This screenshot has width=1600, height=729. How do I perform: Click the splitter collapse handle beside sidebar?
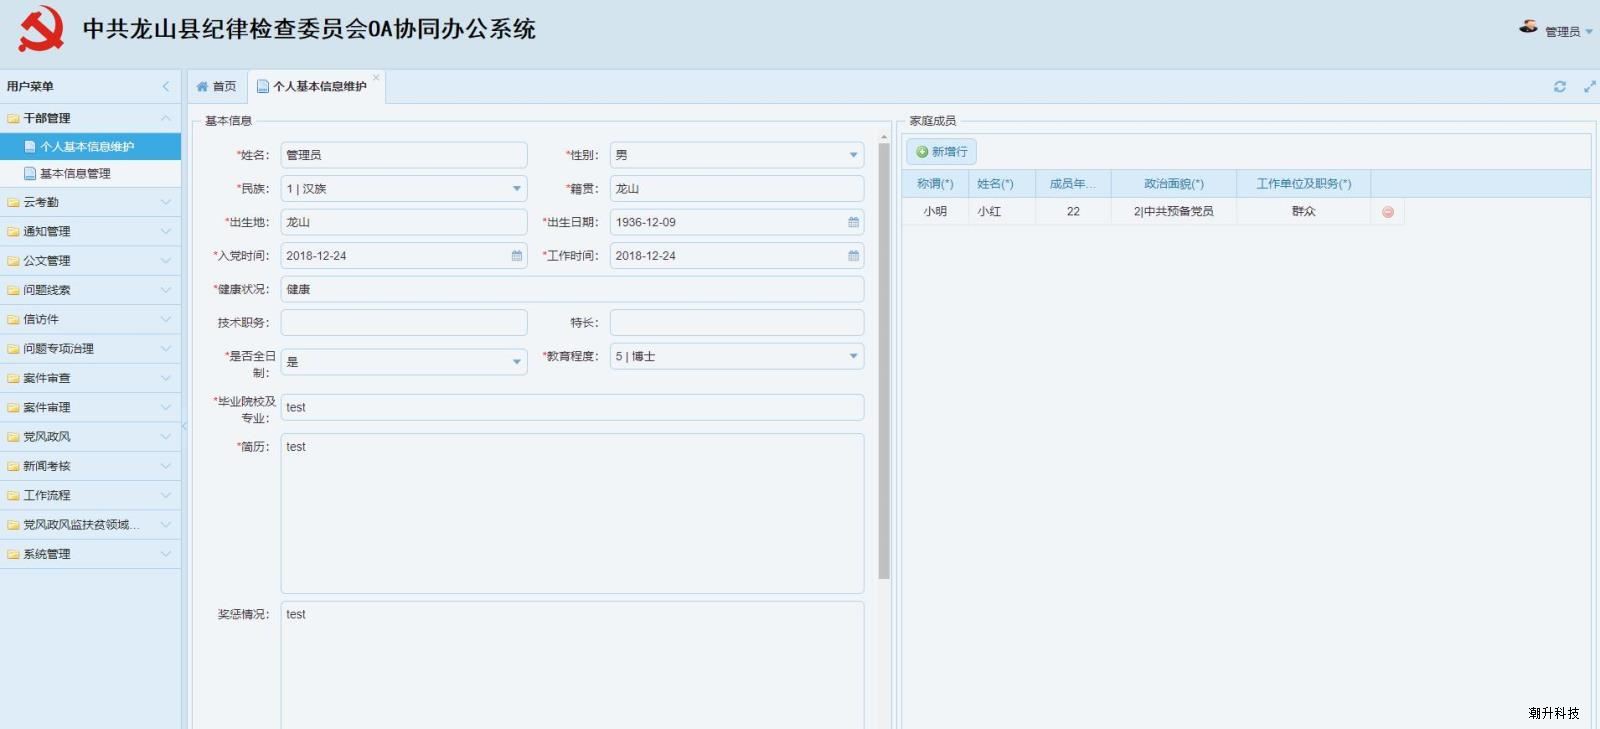pyautogui.click(x=184, y=426)
